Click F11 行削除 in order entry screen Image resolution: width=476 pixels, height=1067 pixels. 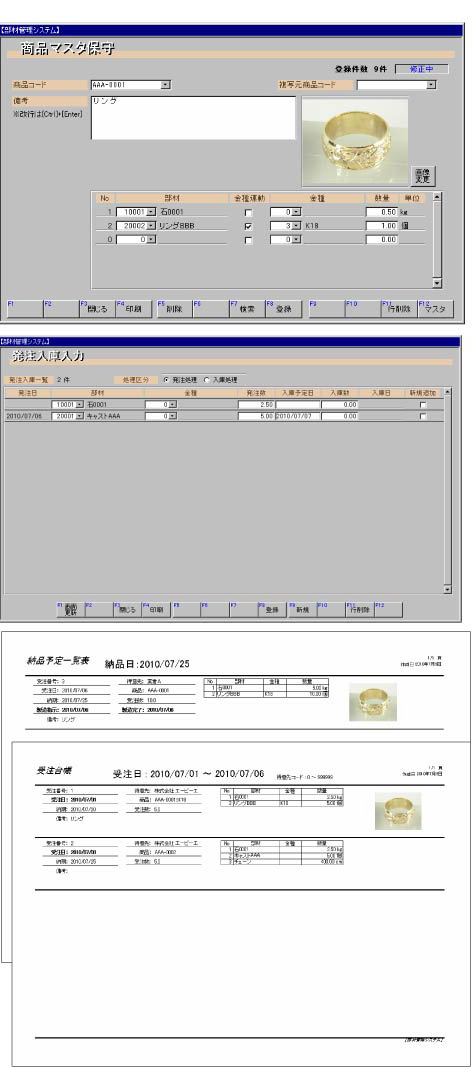tap(359, 610)
